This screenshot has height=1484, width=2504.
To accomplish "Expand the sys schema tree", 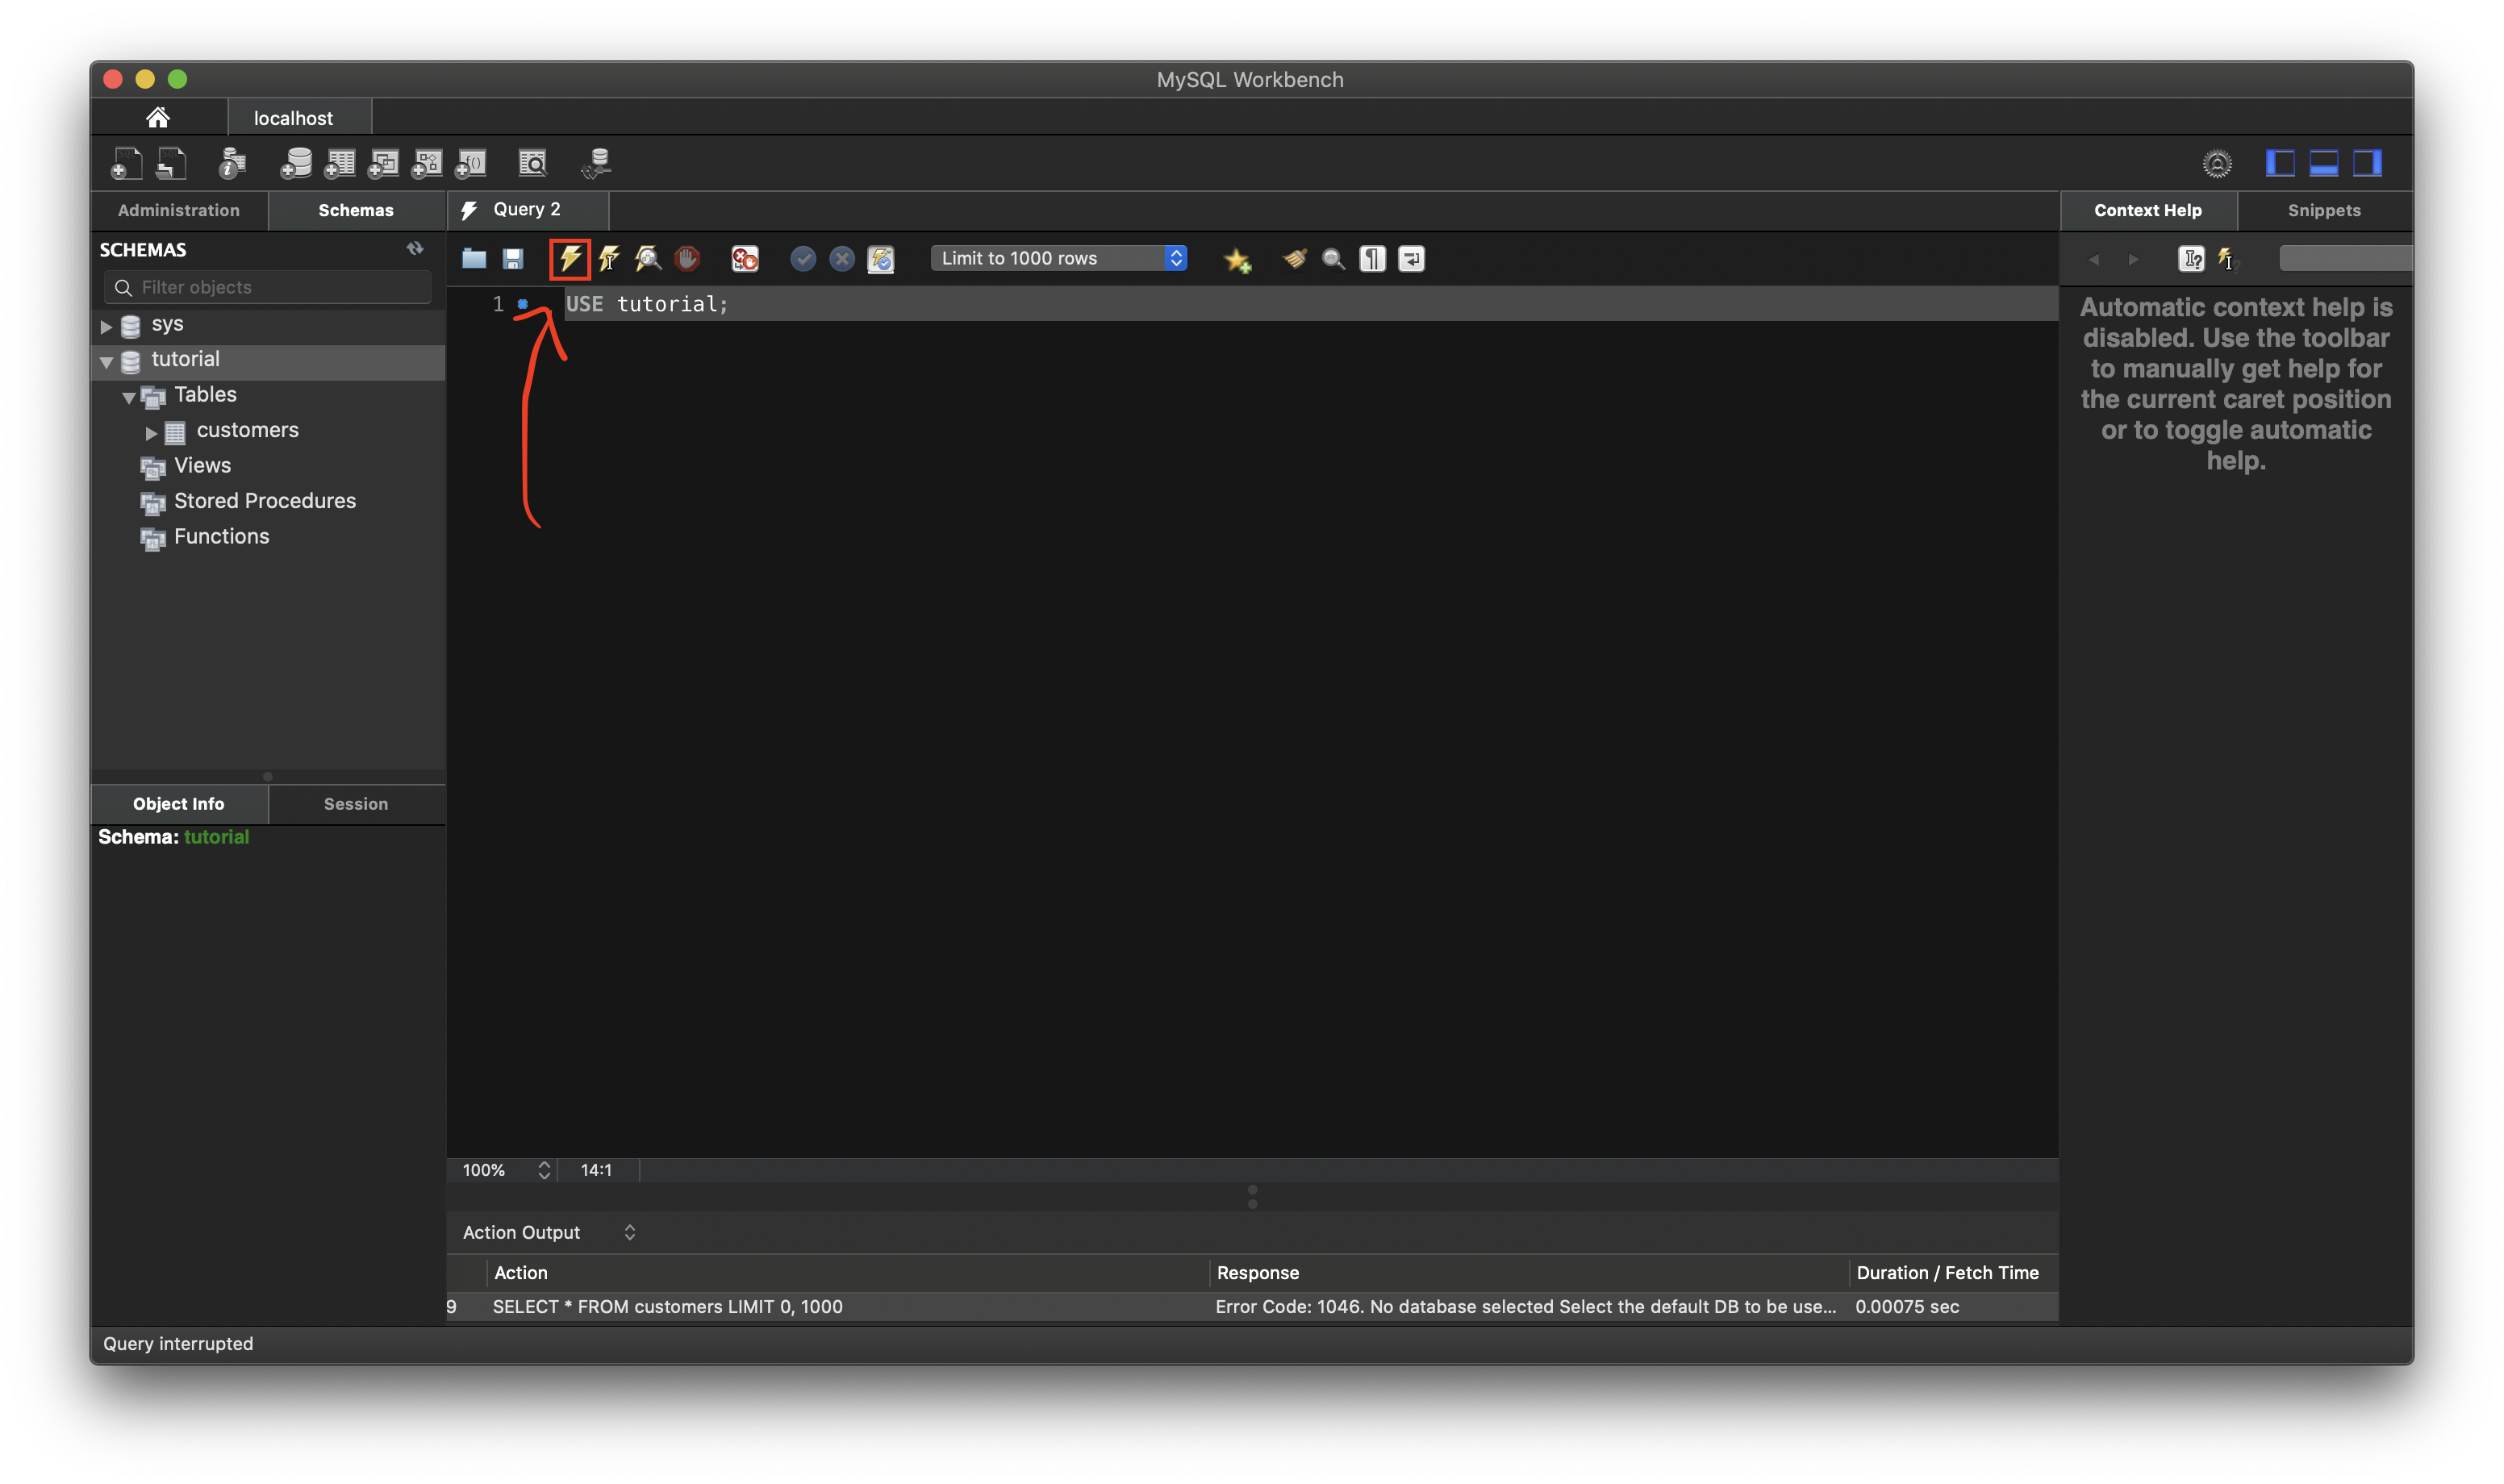I will click(106, 326).
